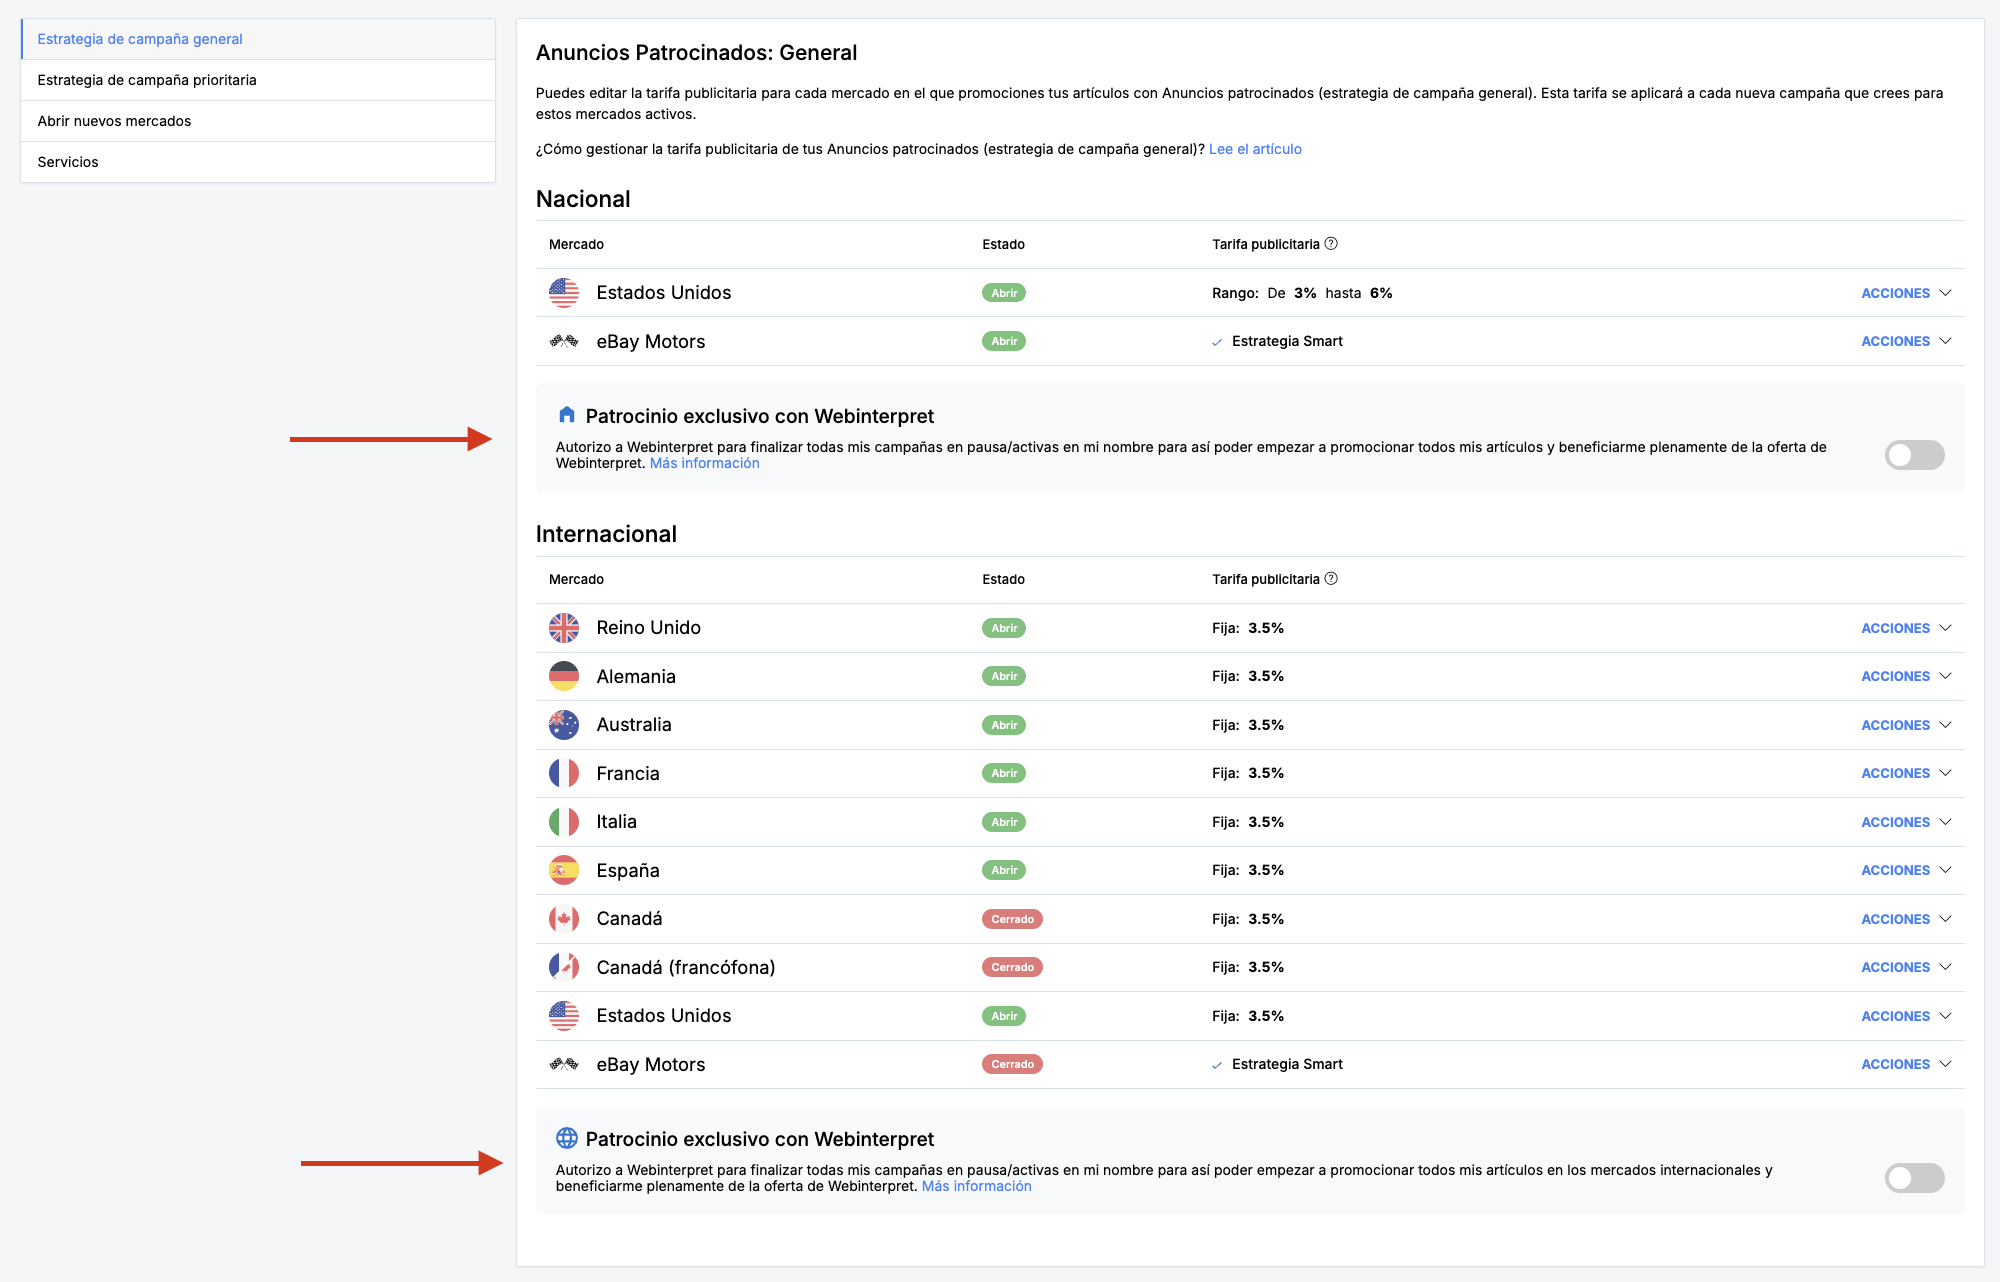This screenshot has height=1282, width=2000.
Task: Click the Nacional section heading
Action: point(583,199)
